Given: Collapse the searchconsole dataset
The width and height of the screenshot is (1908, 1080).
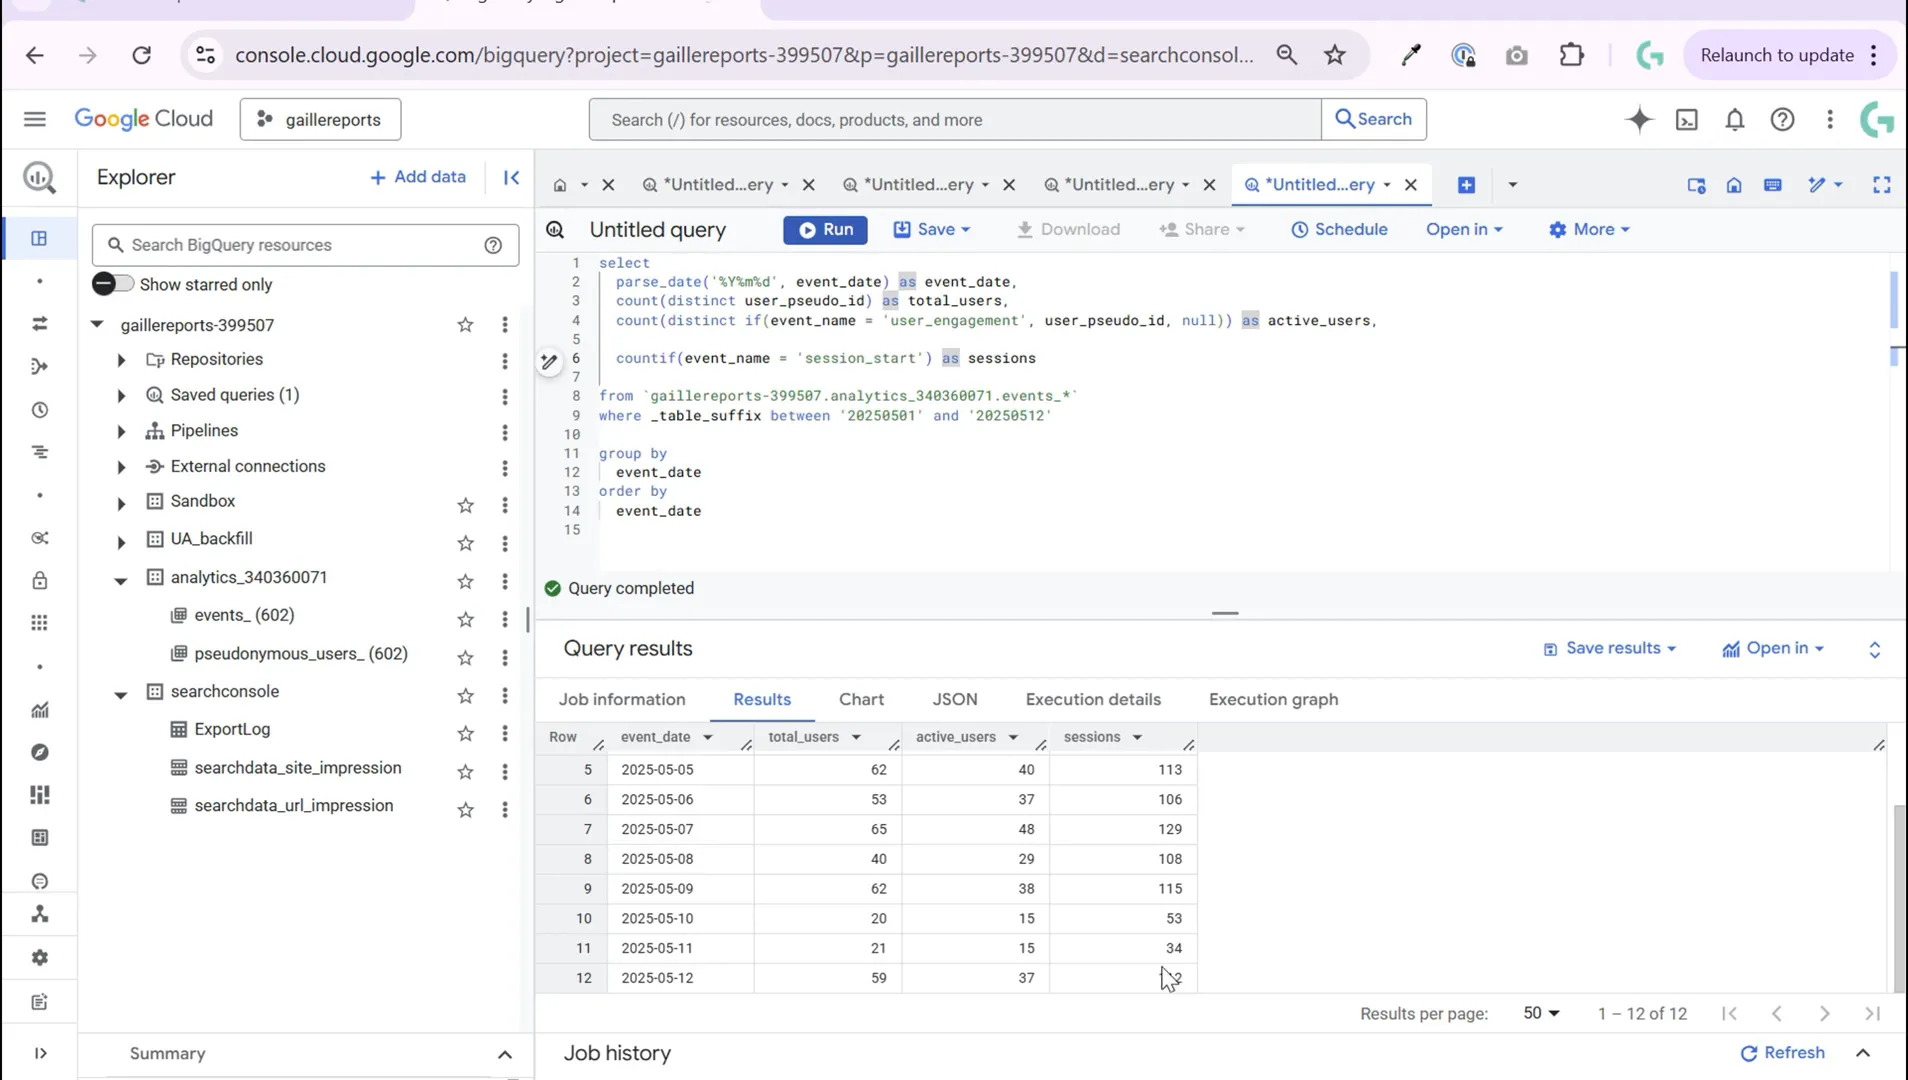Looking at the screenshot, I should point(121,694).
